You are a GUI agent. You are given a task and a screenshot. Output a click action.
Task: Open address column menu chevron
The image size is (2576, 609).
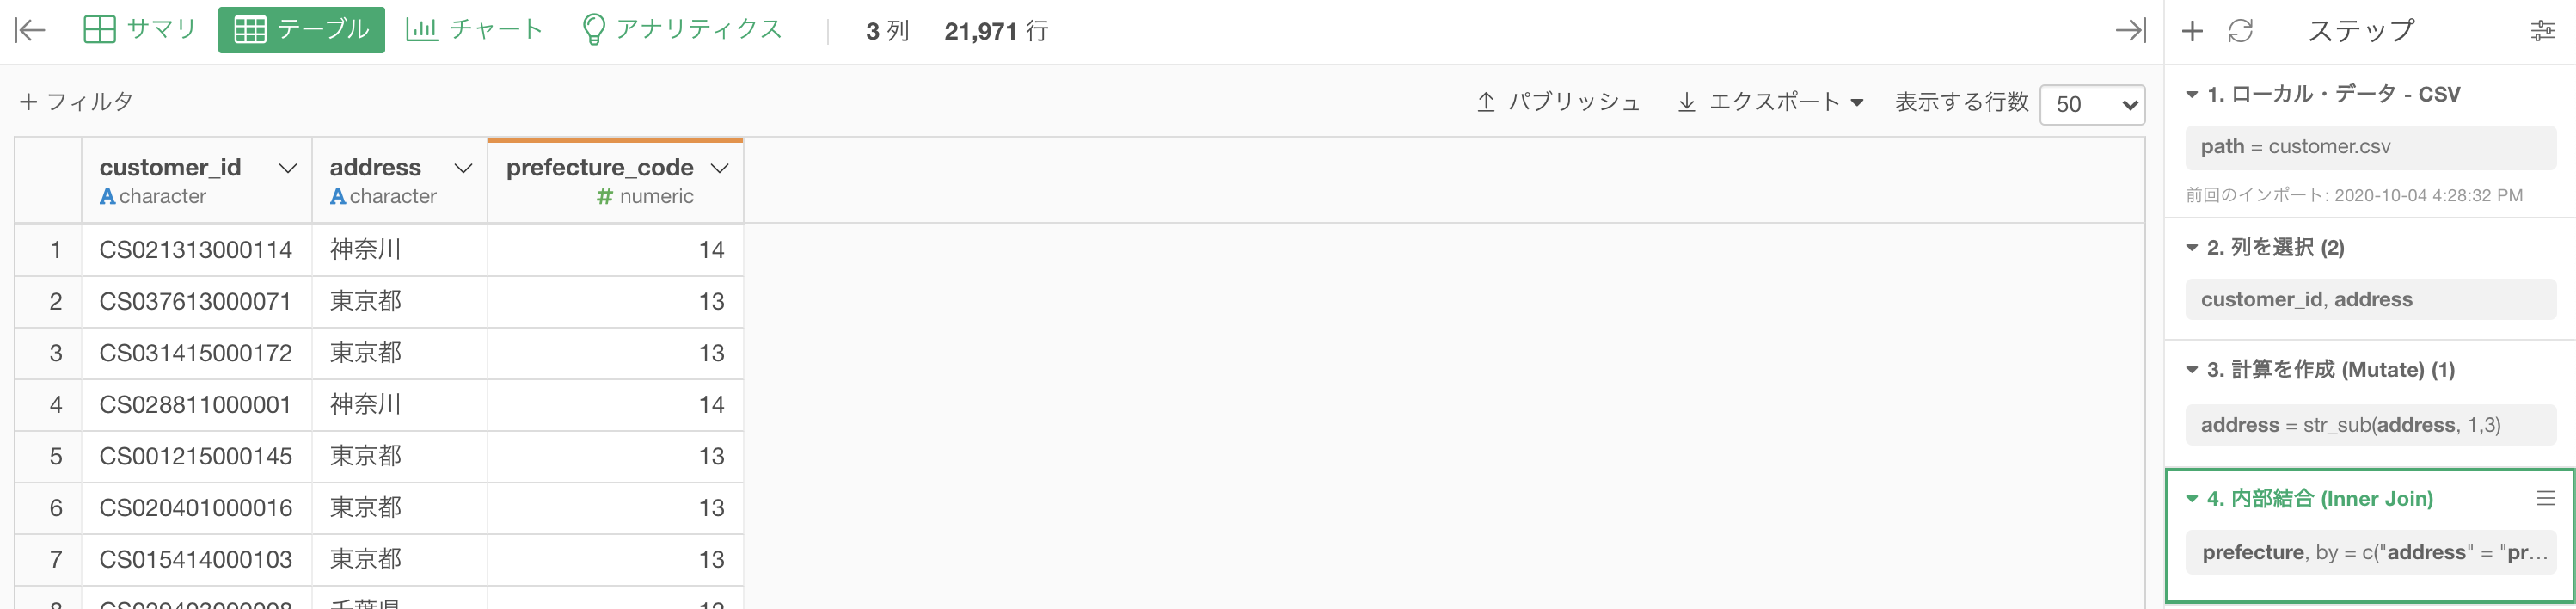[x=463, y=168]
